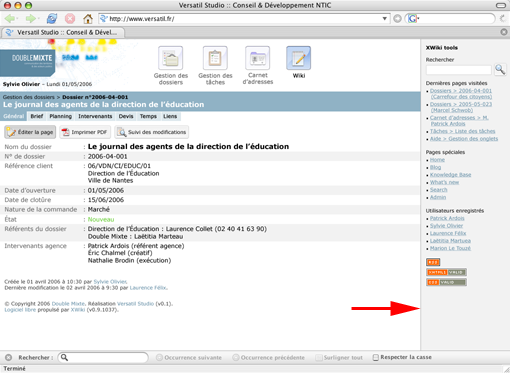Viewport: 510px width, 373px height.
Task: Click Imprimer PDF button
Action: click(x=85, y=132)
